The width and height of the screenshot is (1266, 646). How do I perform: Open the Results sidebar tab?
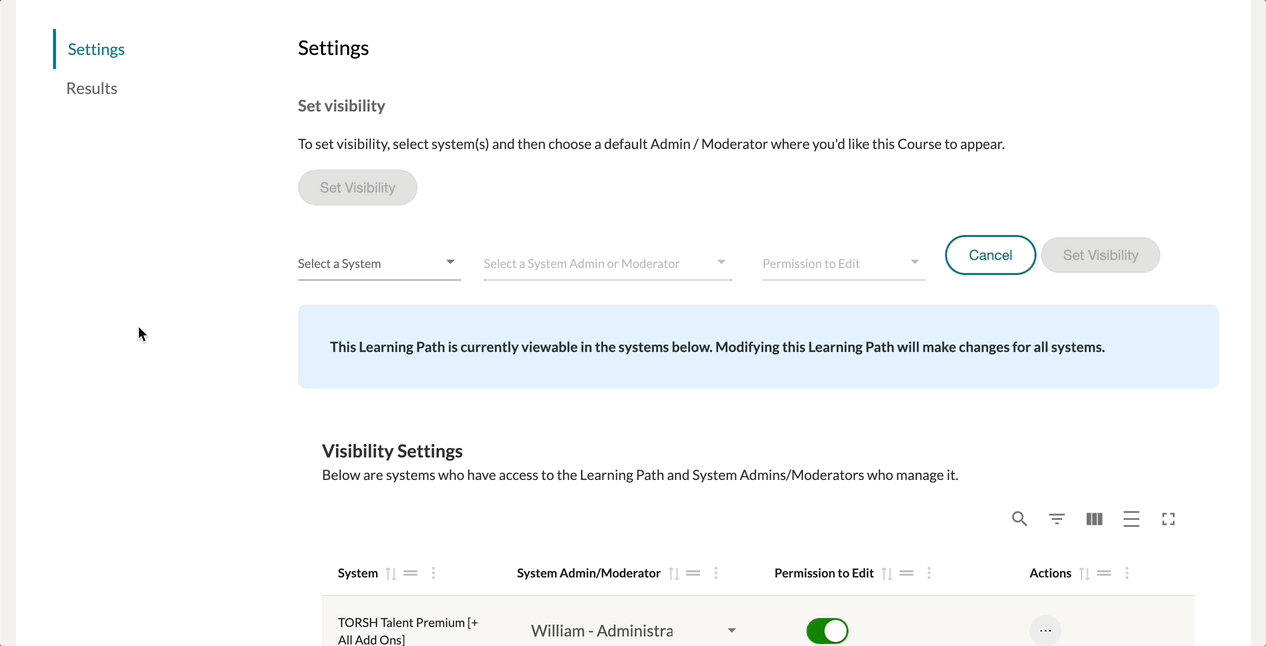click(x=92, y=88)
